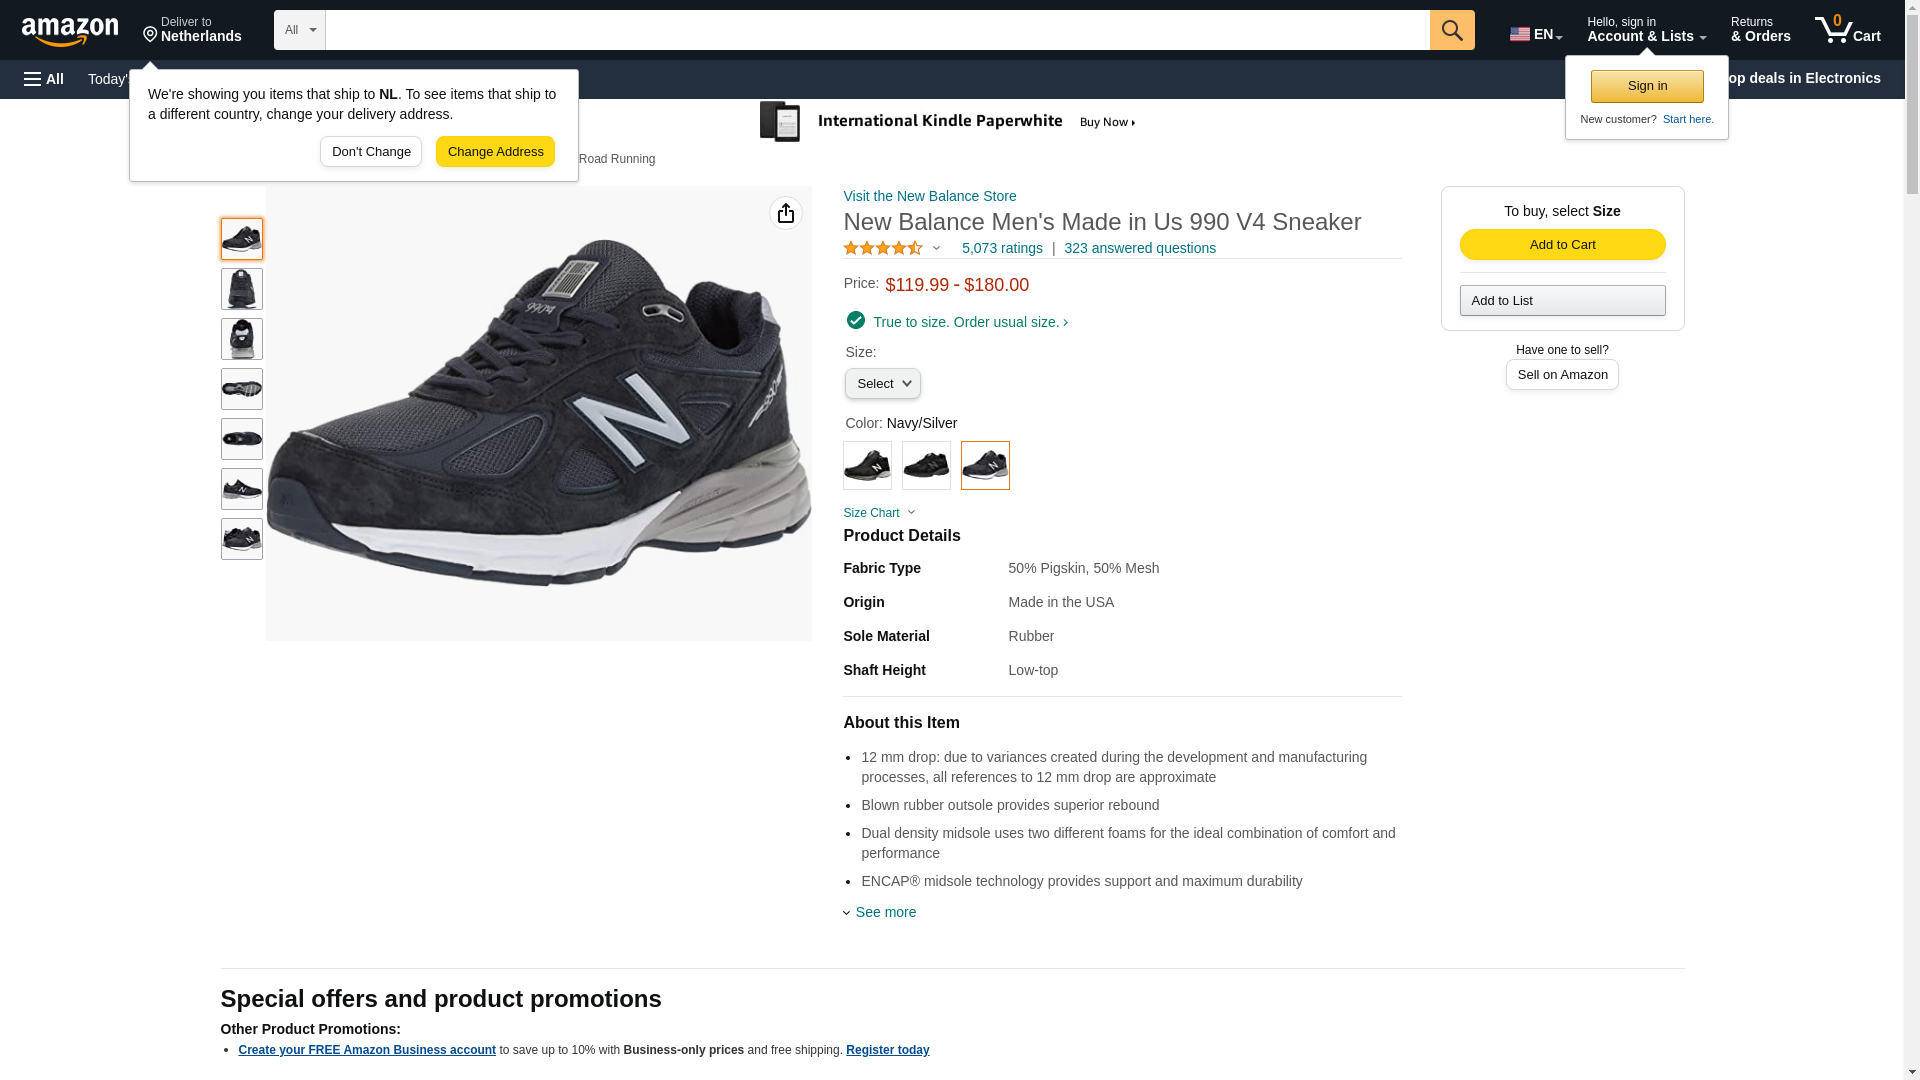Viewport: 1920px width, 1080px height.
Task: Choose the first black color swatch
Action: coord(867,465)
